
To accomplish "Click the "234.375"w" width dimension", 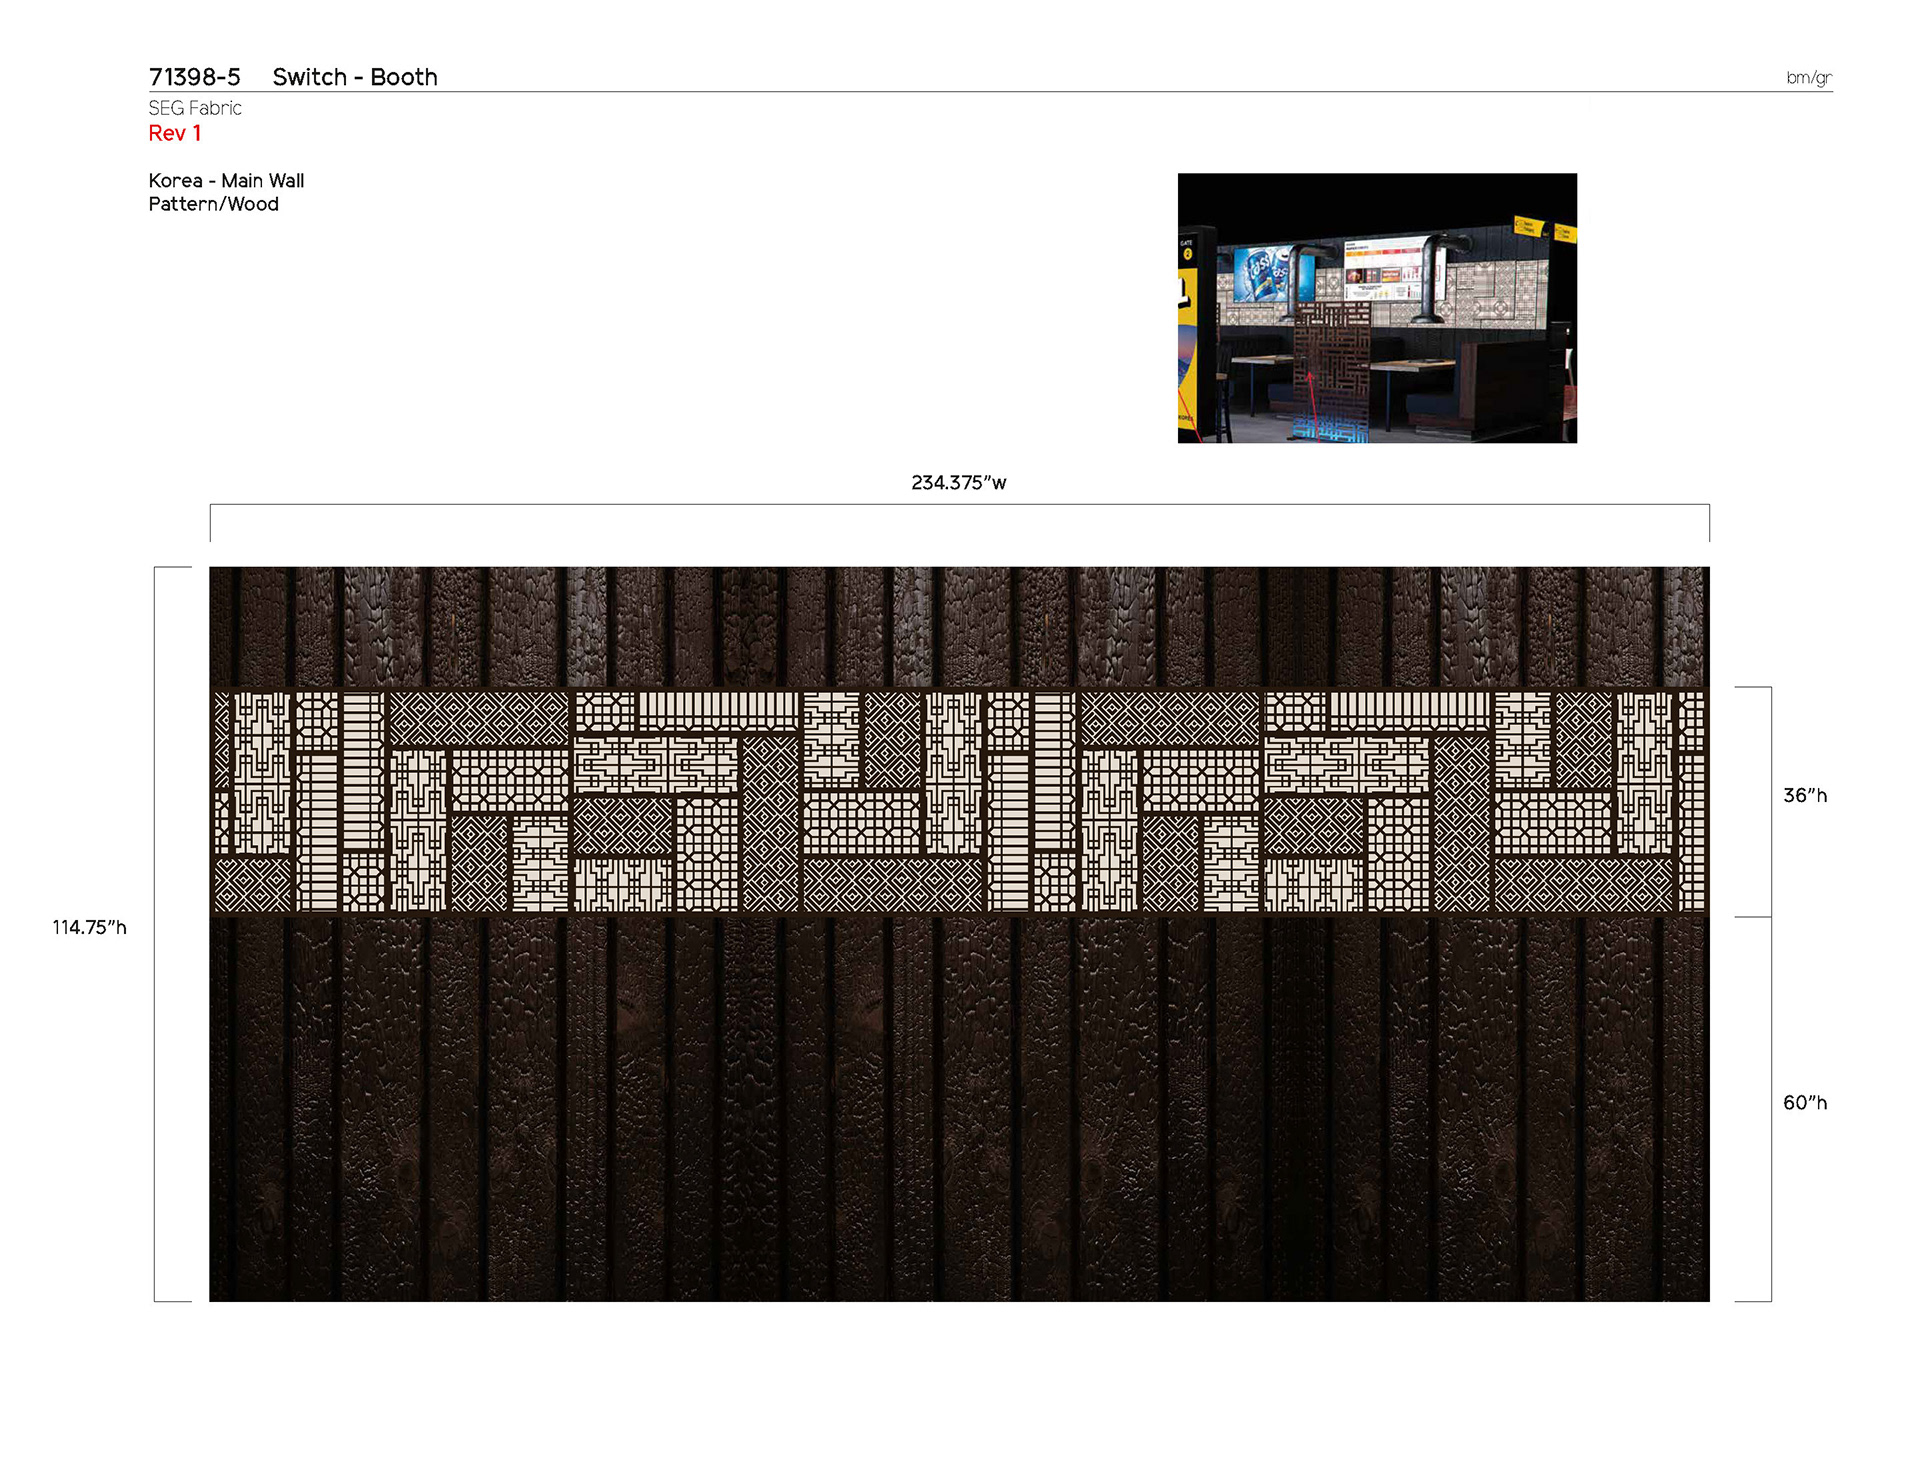I will pyautogui.click(x=959, y=483).
